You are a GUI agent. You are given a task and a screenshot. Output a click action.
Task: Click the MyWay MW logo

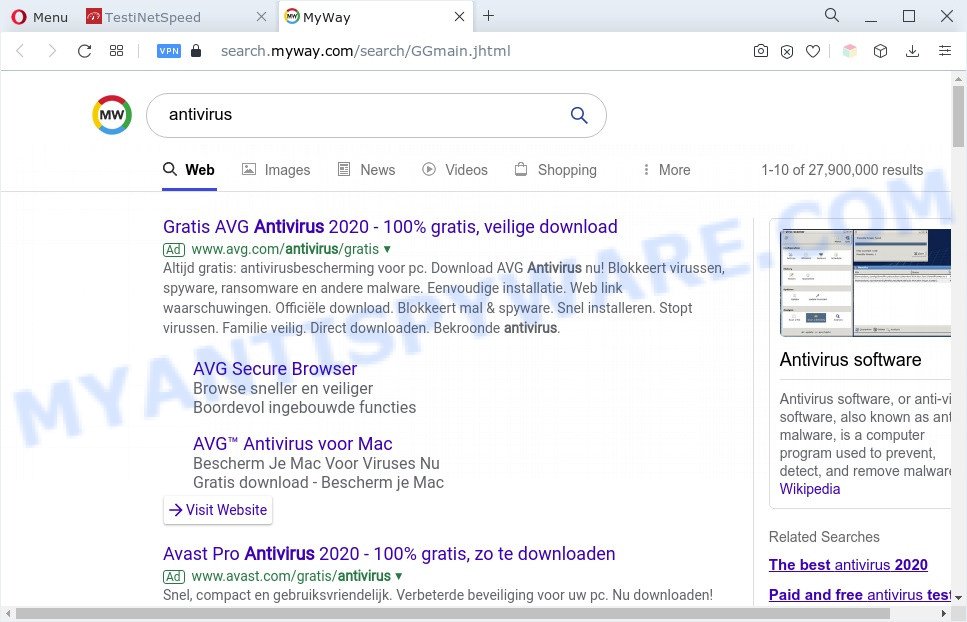(112, 115)
